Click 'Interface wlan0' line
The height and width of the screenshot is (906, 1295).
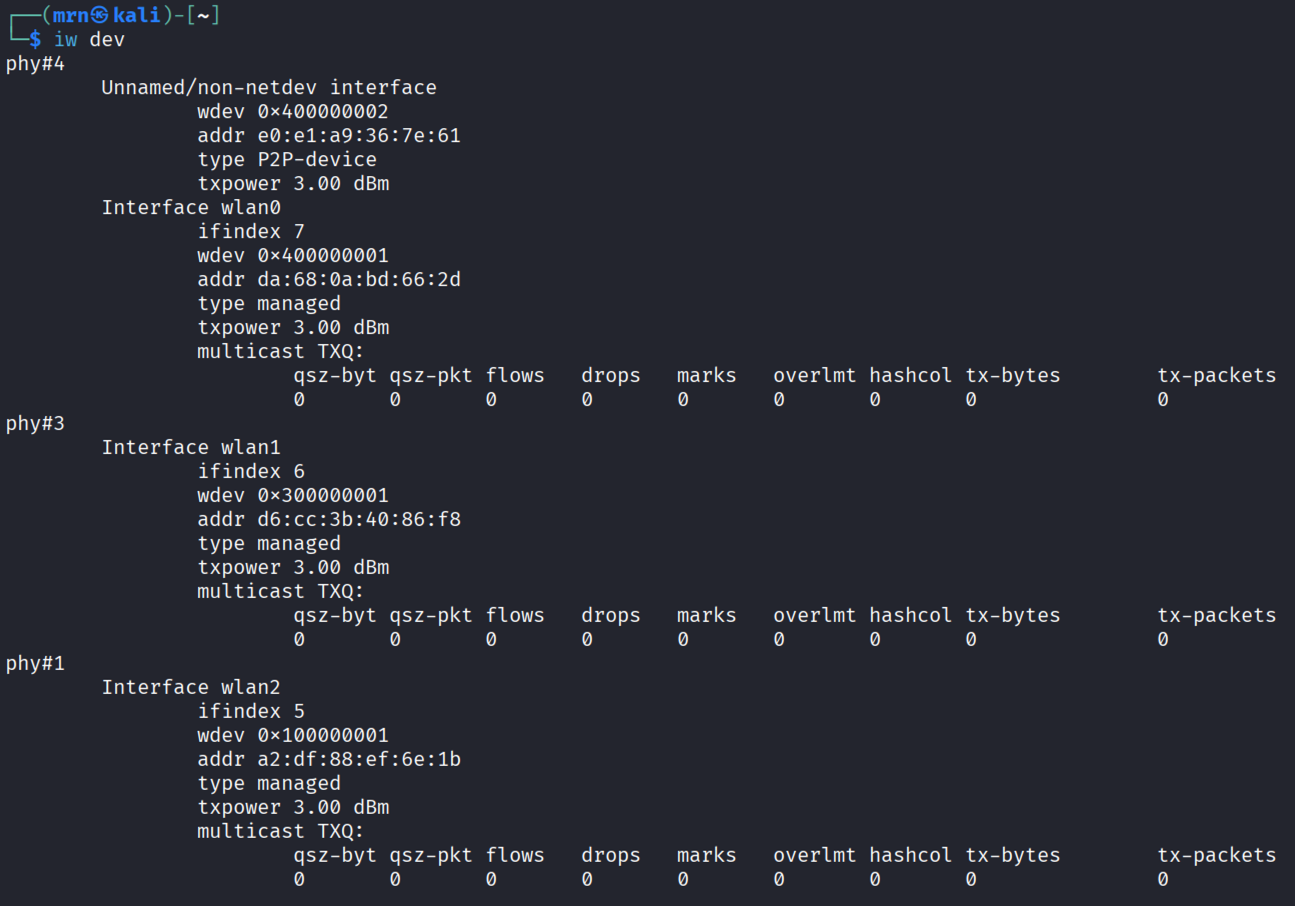(x=191, y=208)
